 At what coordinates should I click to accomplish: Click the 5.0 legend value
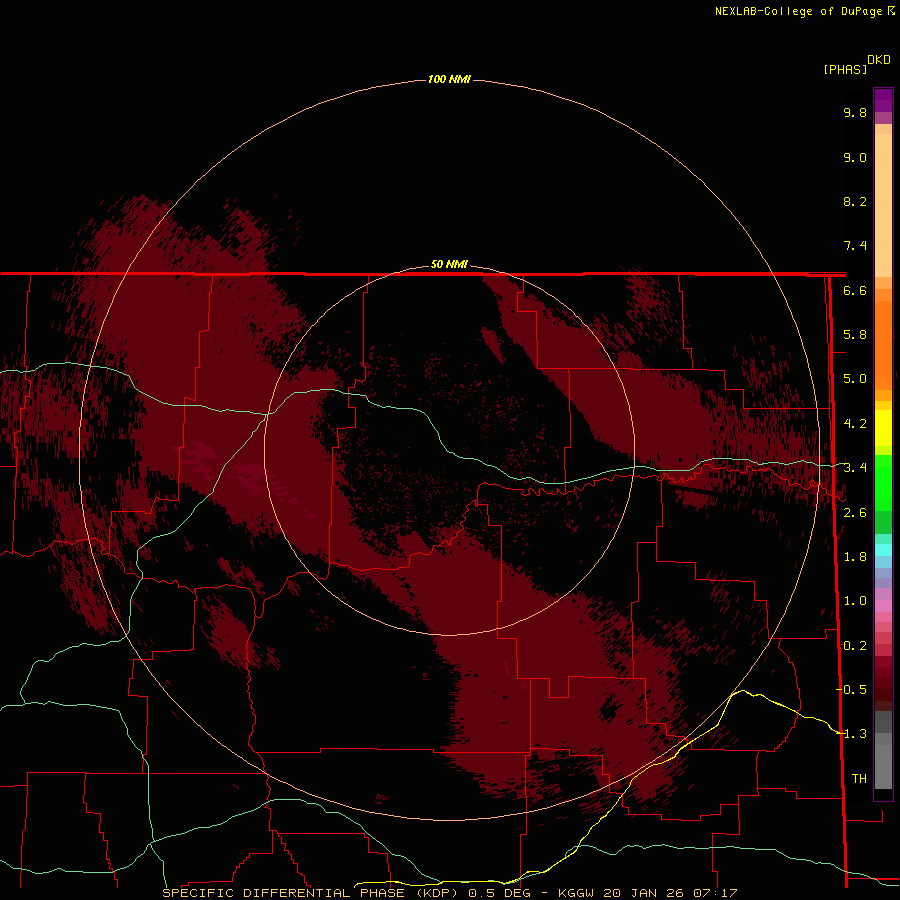855,379
